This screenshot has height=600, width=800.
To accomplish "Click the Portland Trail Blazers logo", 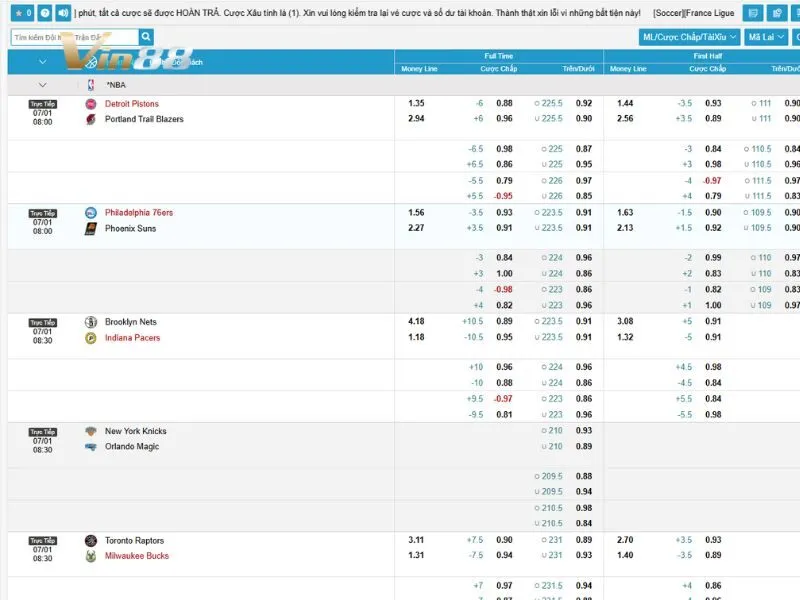I will (x=91, y=119).
